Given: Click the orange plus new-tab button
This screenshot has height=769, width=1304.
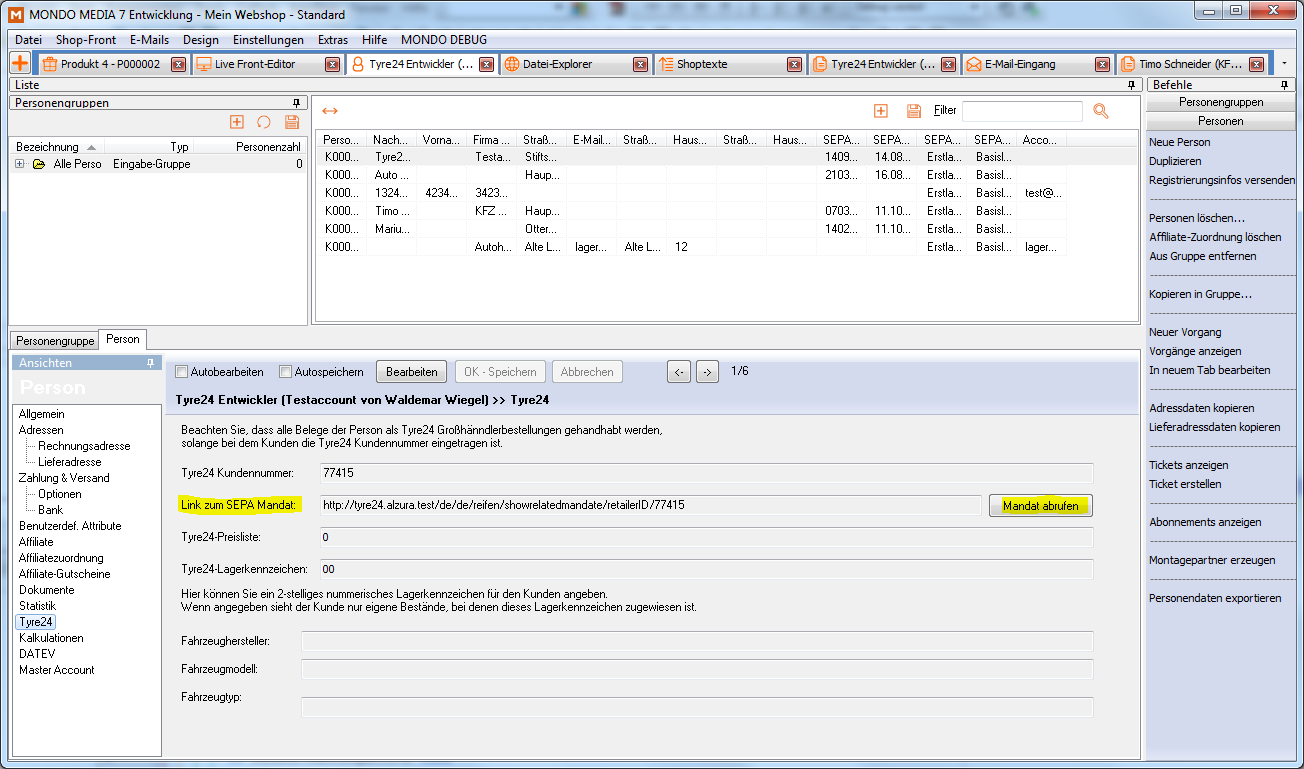Looking at the screenshot, I should click(x=20, y=63).
